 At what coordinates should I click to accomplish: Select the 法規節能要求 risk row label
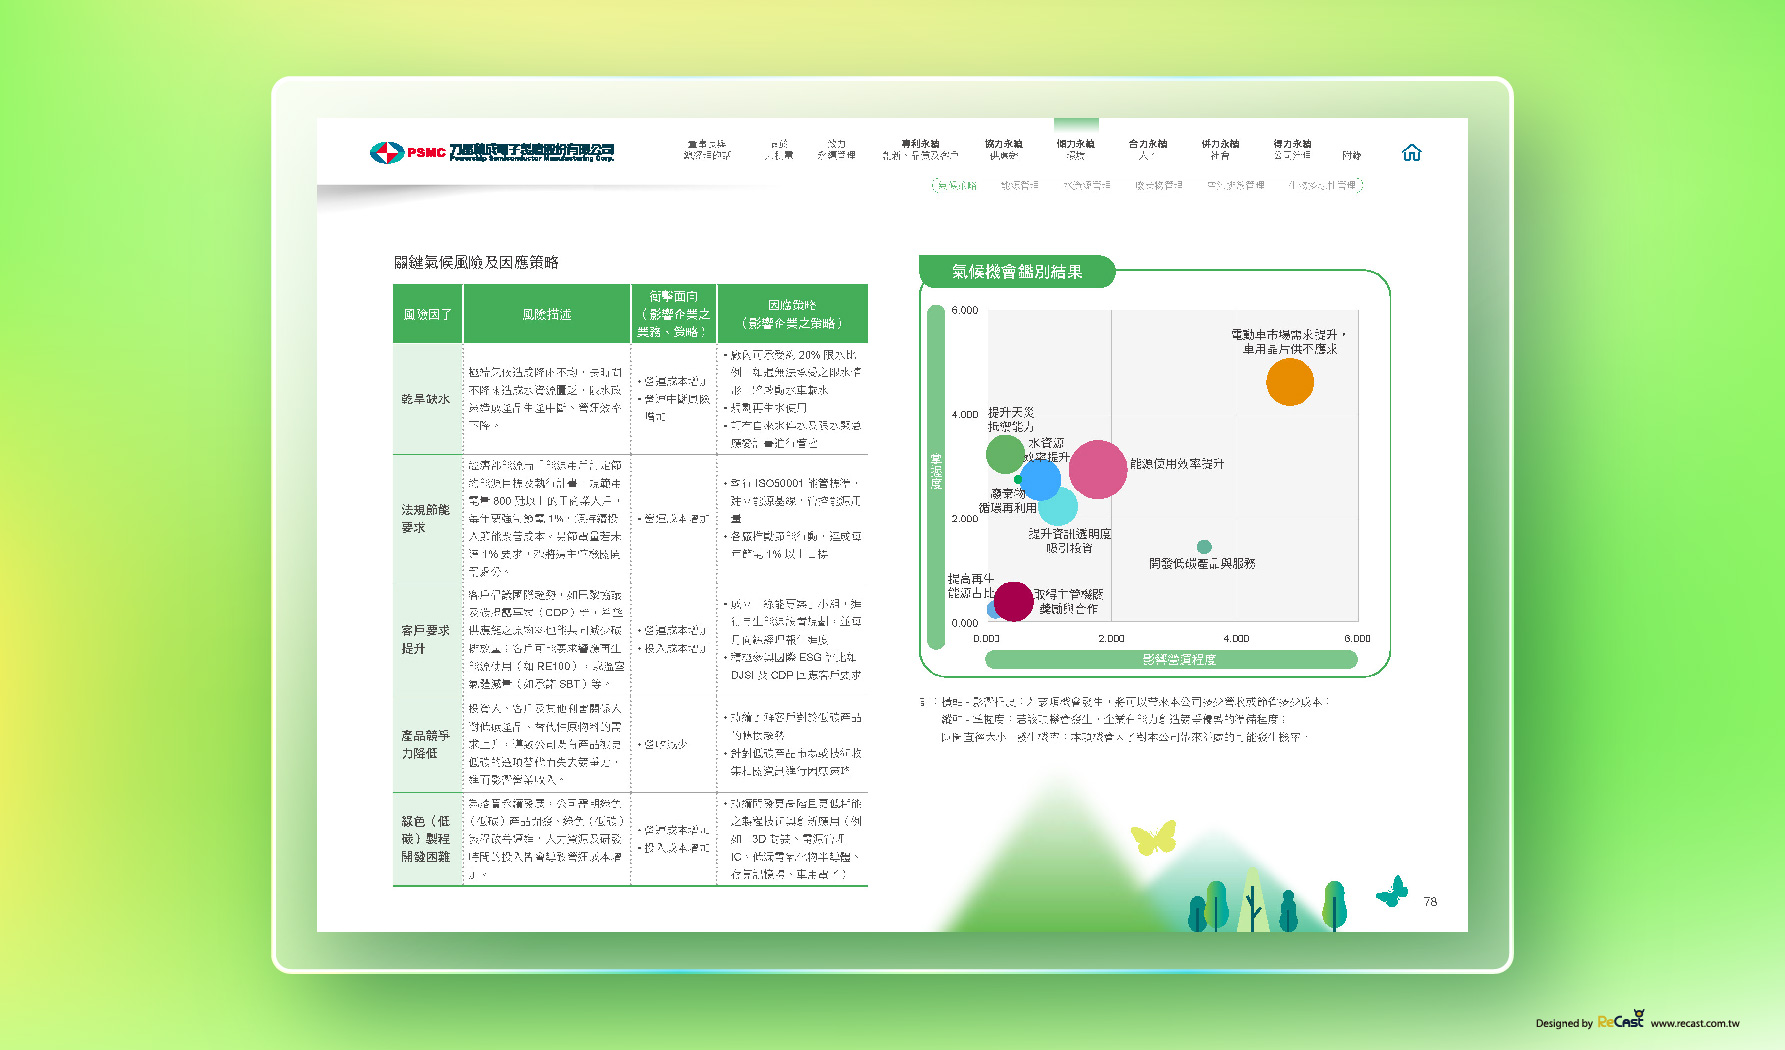[x=426, y=518]
